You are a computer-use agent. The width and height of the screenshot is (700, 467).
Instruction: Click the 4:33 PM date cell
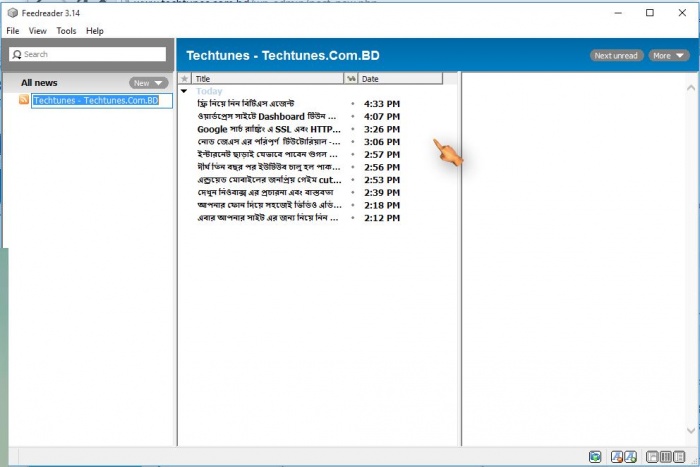[x=382, y=104]
